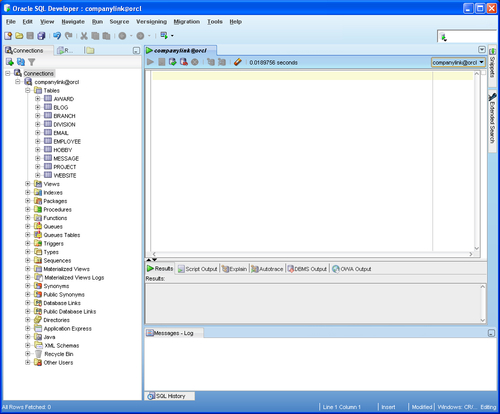Collapse the Tables folder
The image size is (500, 414).
[28, 90]
